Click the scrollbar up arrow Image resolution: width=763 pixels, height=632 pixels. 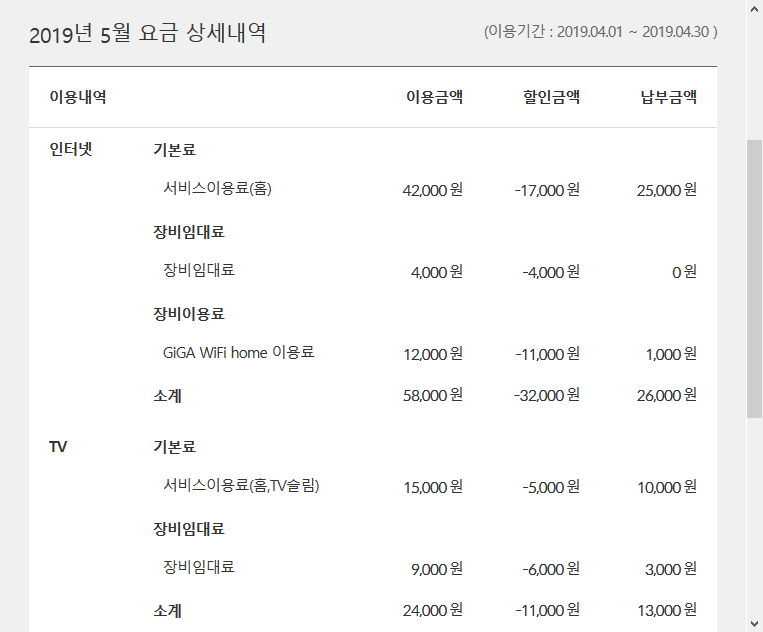tap(754, 9)
